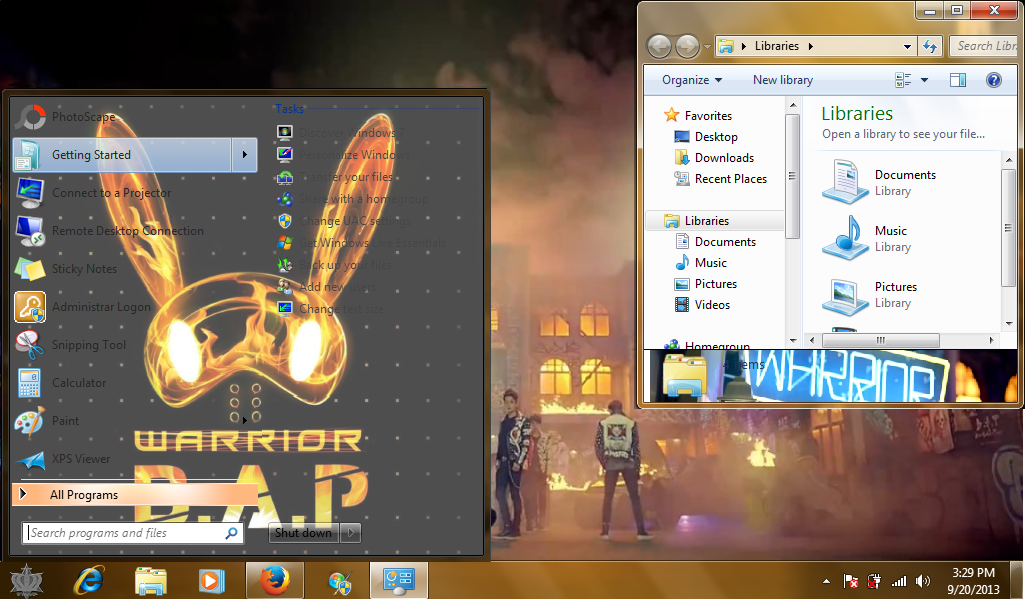Open Windows Explorer from taskbar

150,581
